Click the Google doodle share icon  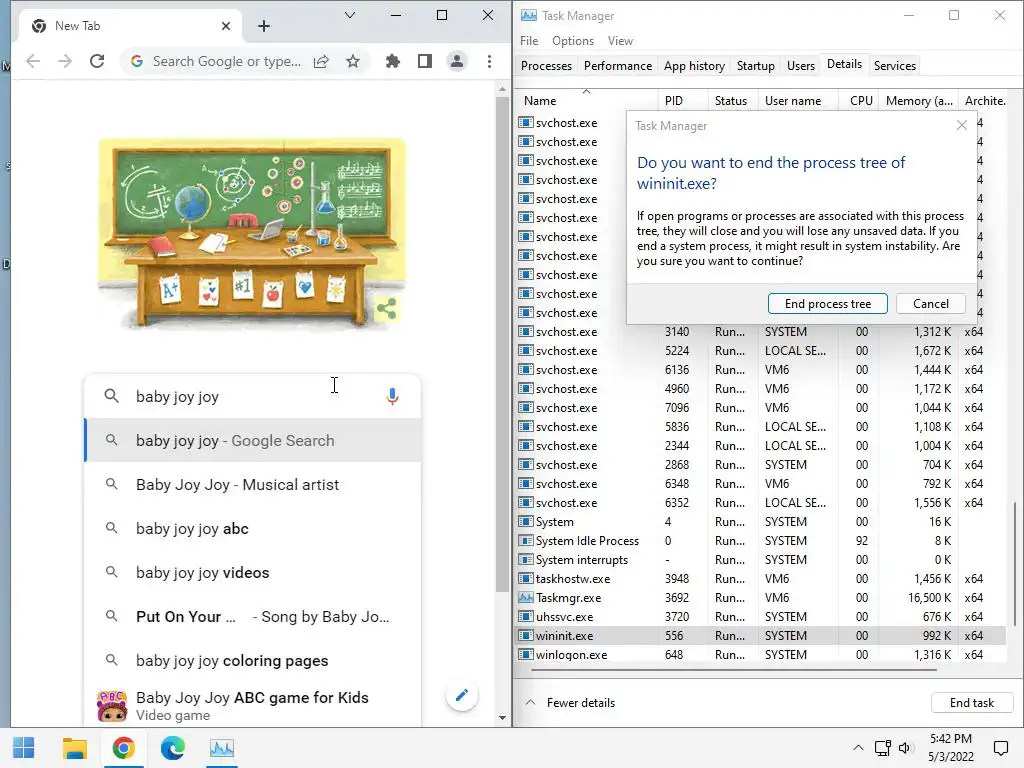[387, 308]
